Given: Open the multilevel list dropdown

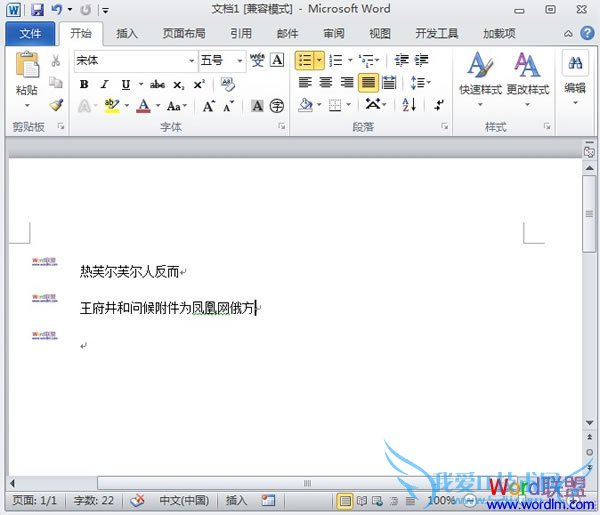Looking at the screenshot, I should [x=378, y=60].
